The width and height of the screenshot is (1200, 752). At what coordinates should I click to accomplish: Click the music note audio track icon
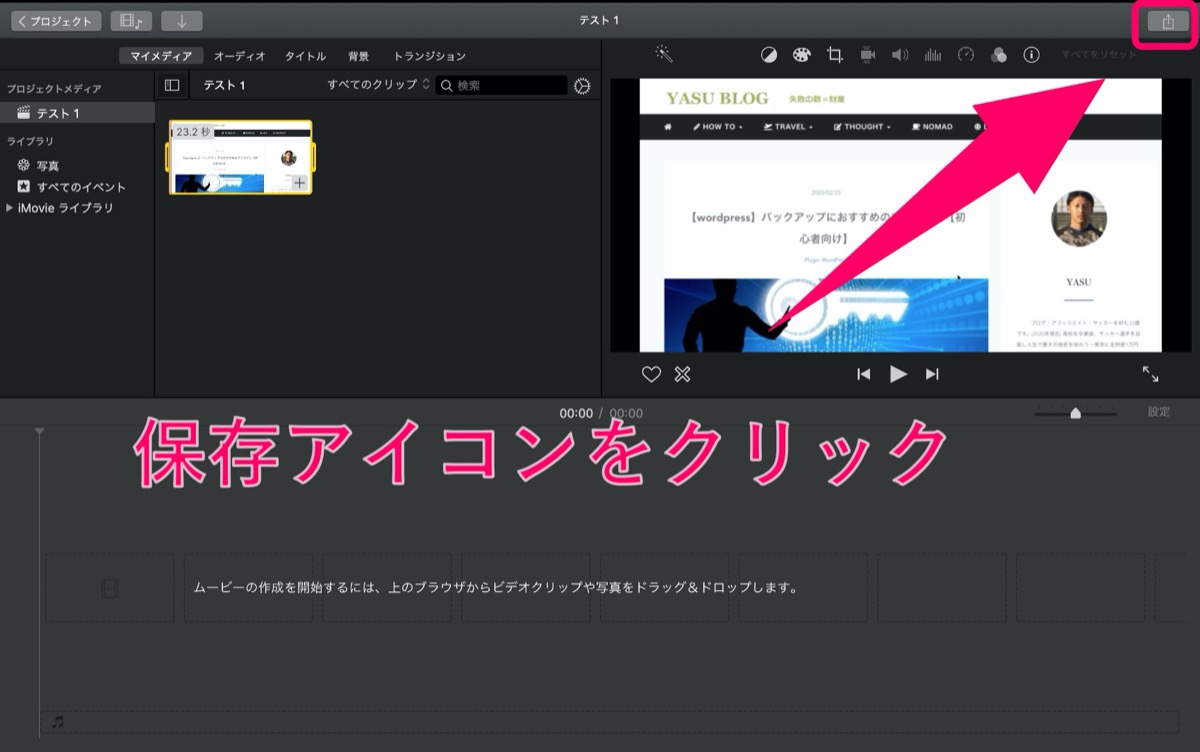click(58, 721)
